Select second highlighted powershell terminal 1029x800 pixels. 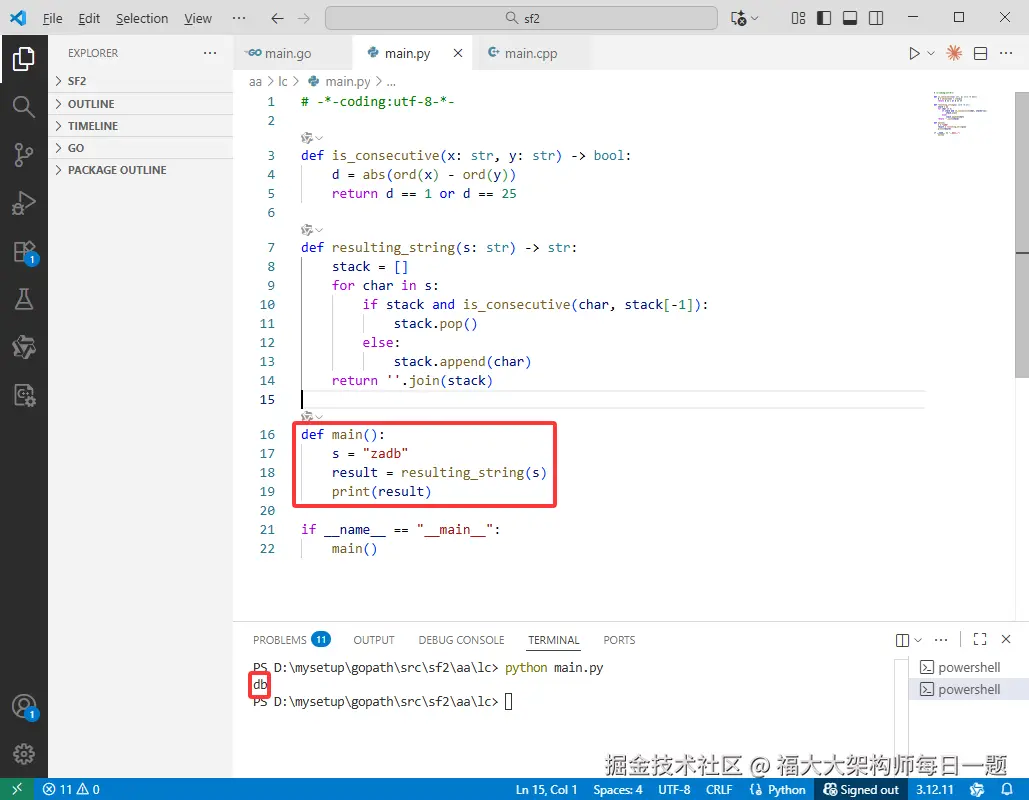pyautogui.click(x=969, y=689)
